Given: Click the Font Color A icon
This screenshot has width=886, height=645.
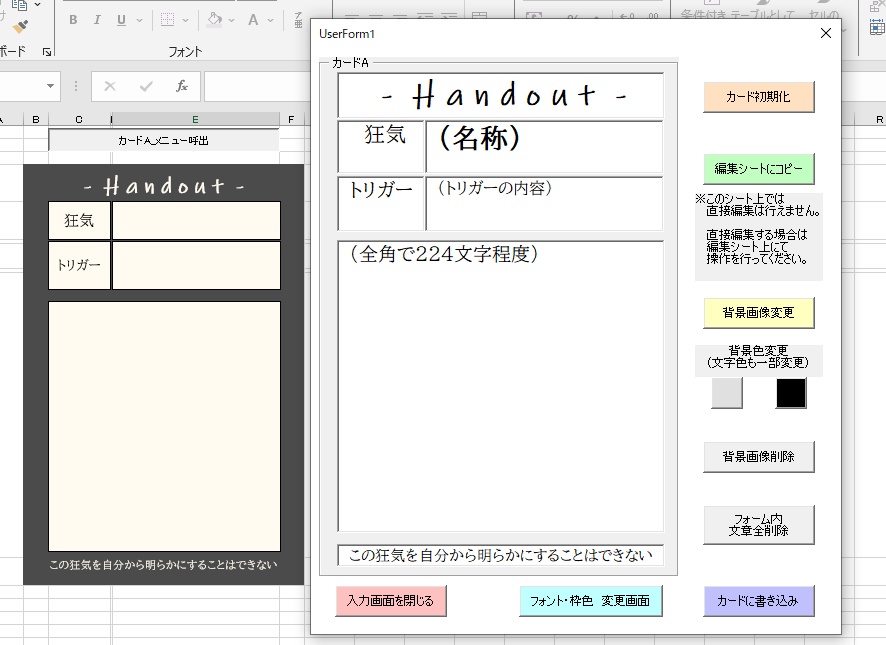Looking at the screenshot, I should tap(253, 20).
